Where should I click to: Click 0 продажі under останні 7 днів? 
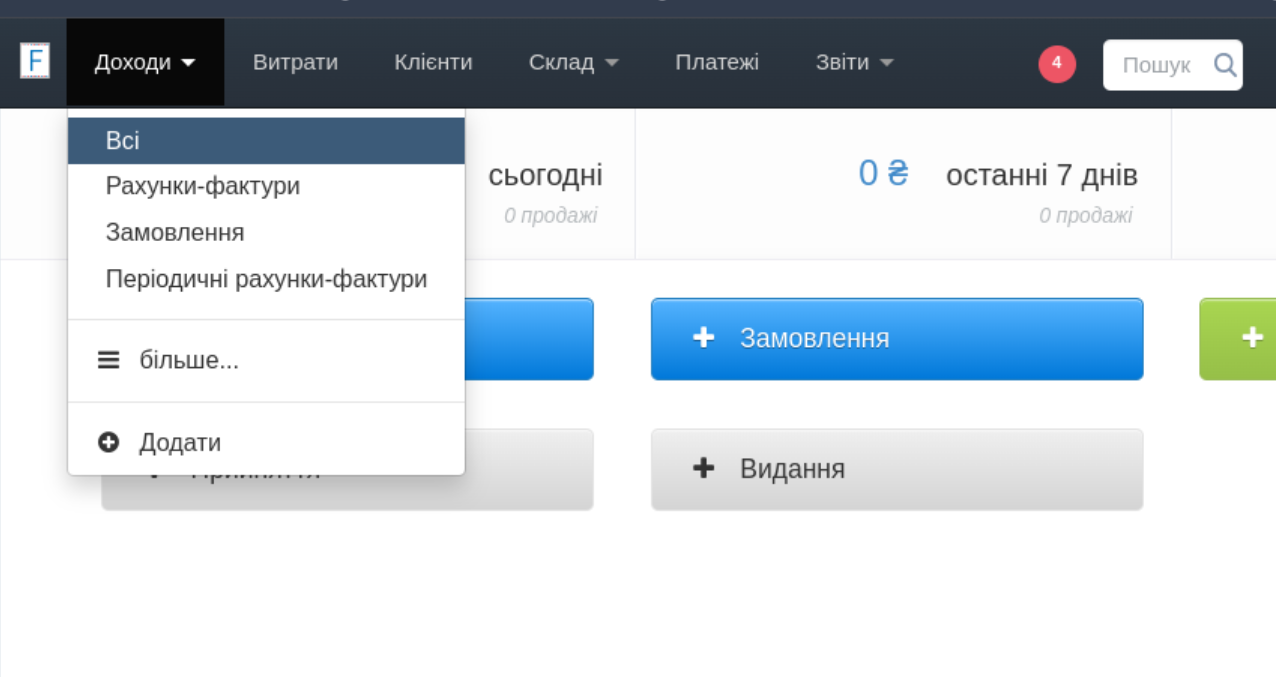click(x=1086, y=216)
